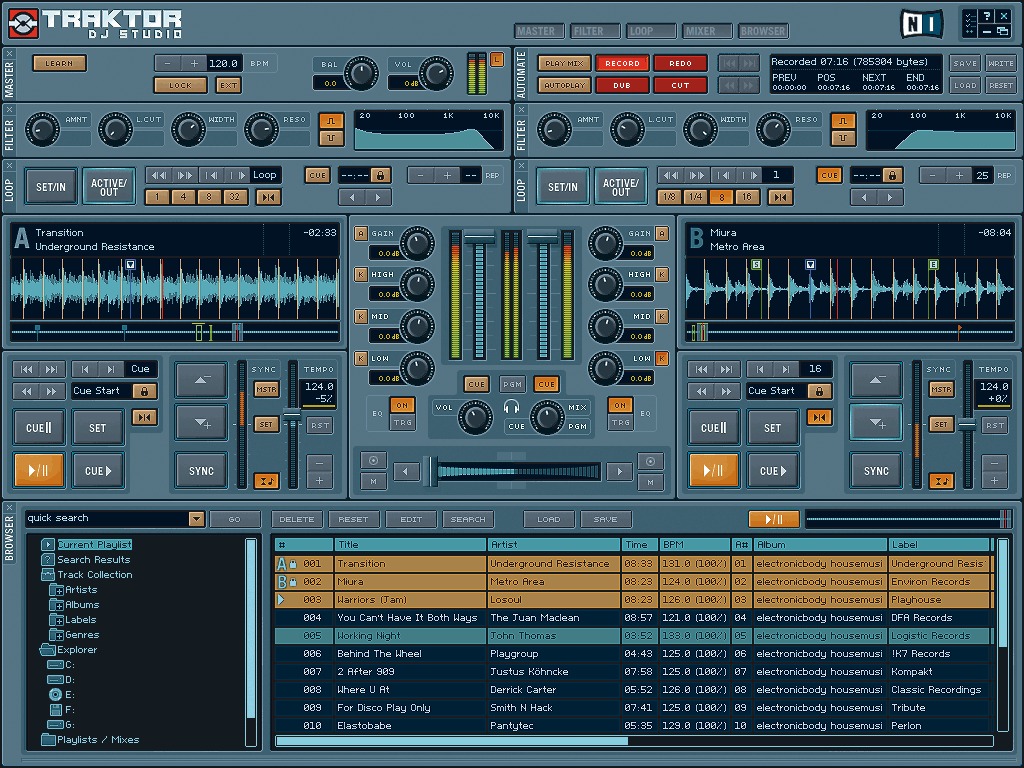
Task: Nudge the crossfader right with arrow button
Action: point(619,472)
